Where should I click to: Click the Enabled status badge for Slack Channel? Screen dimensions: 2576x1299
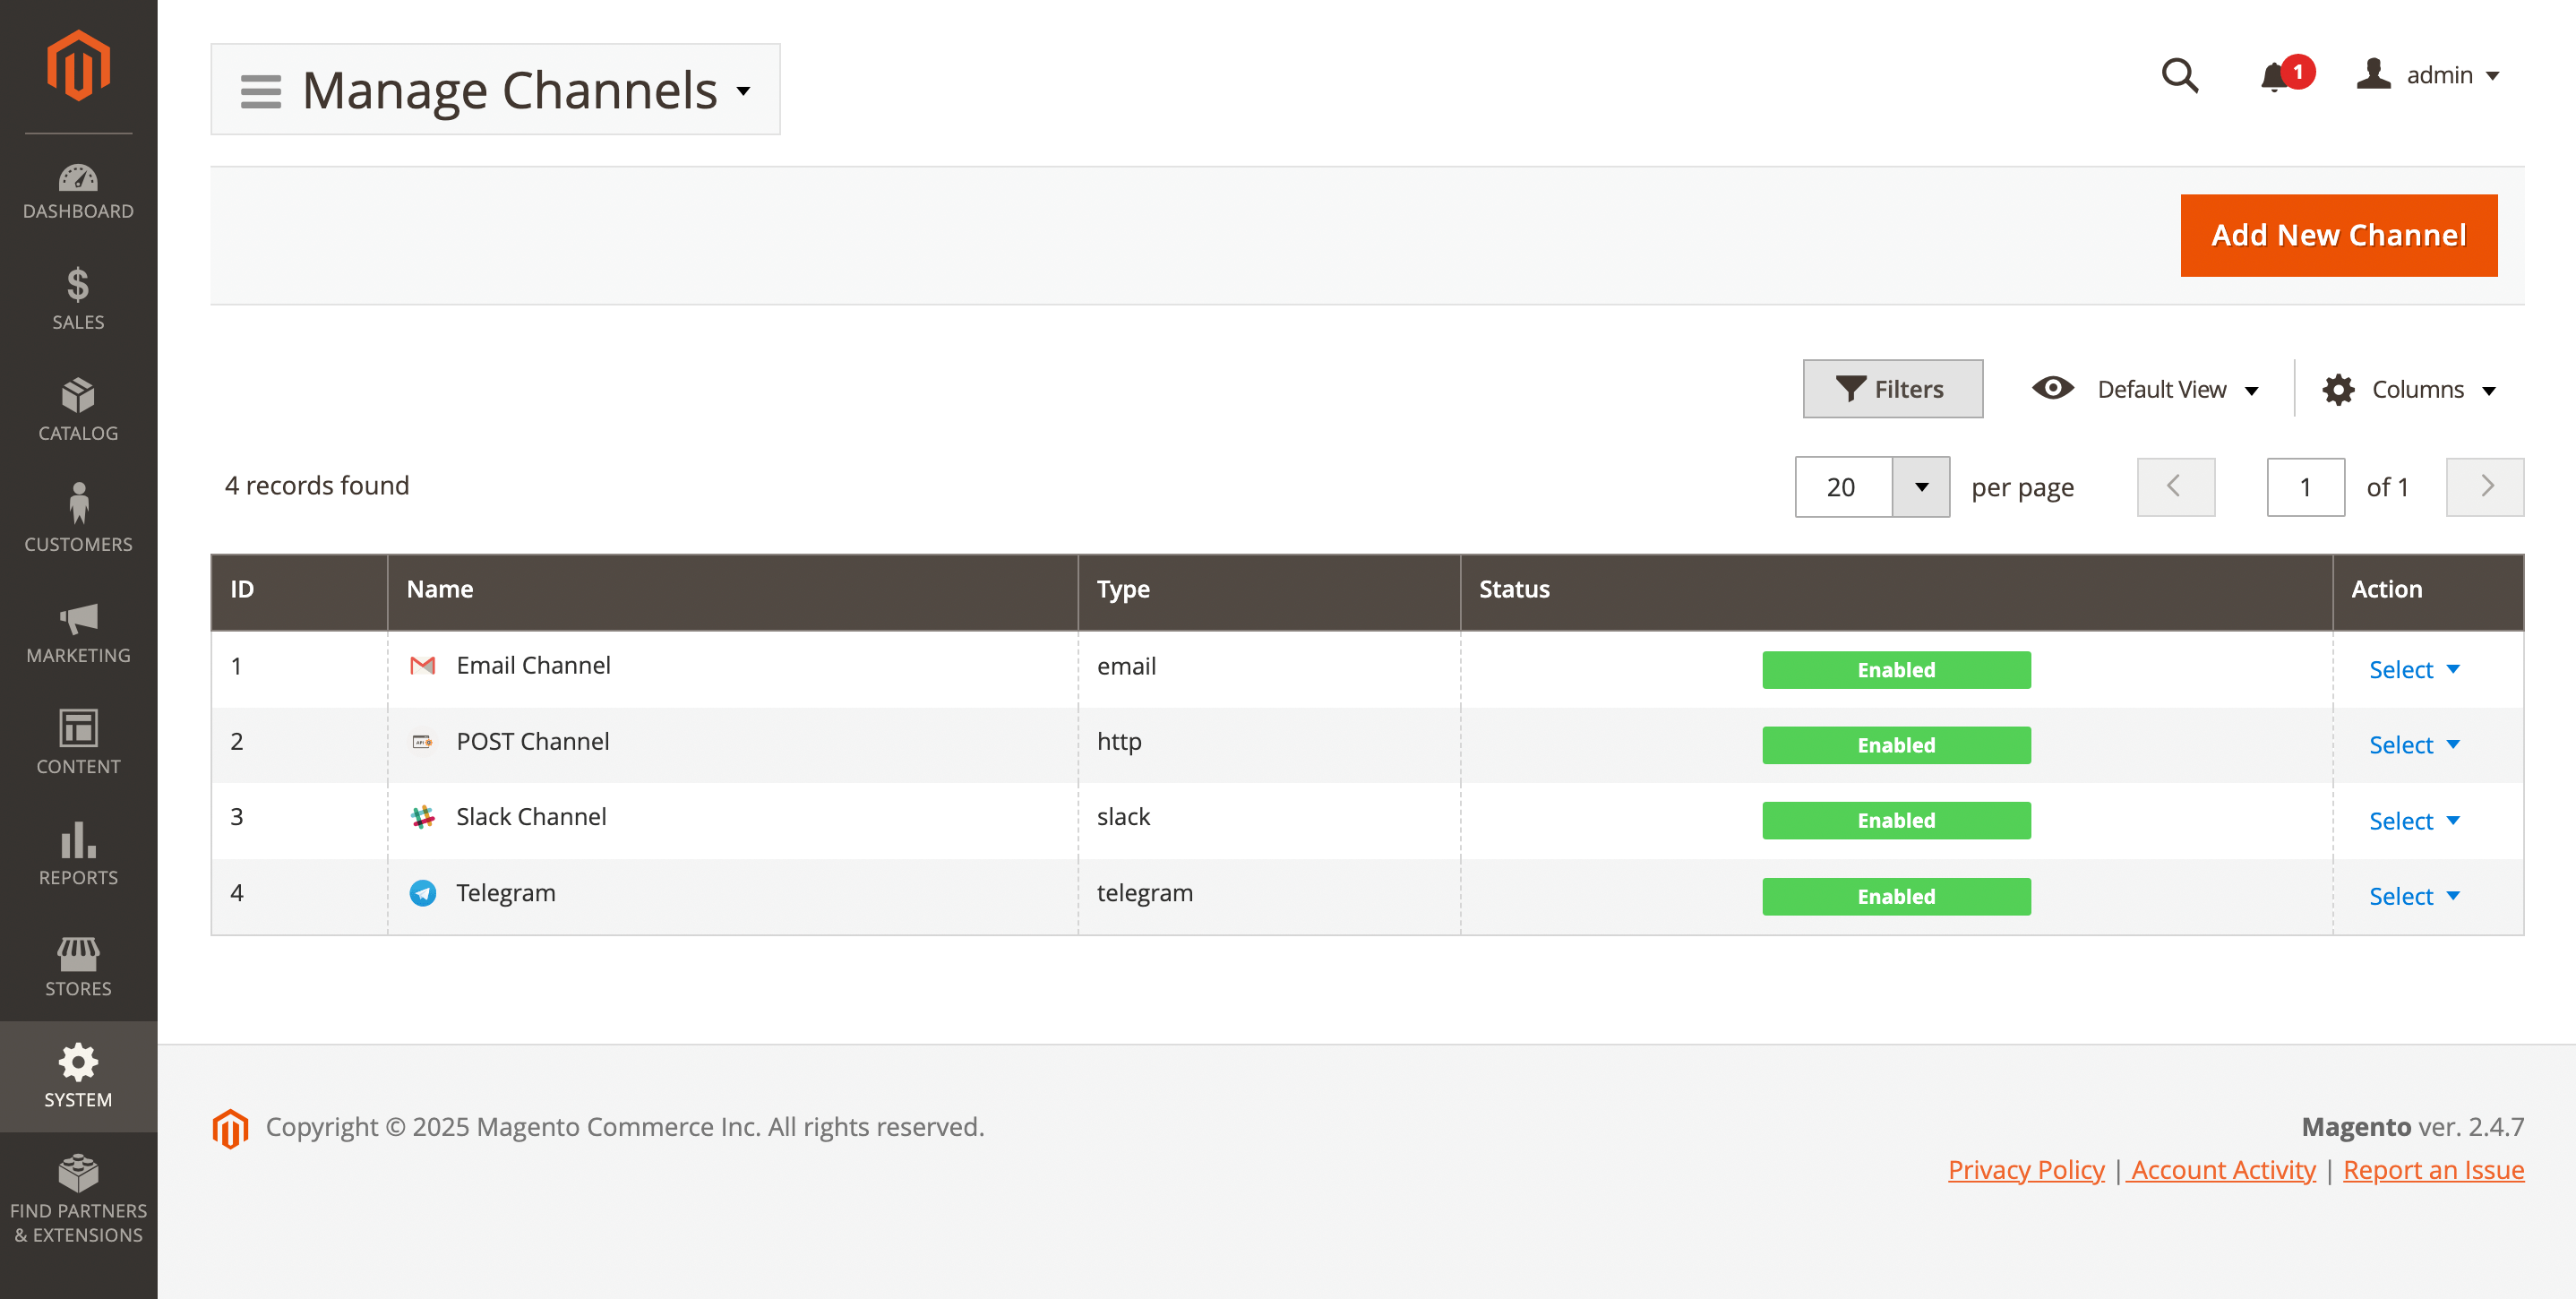(x=1896, y=819)
